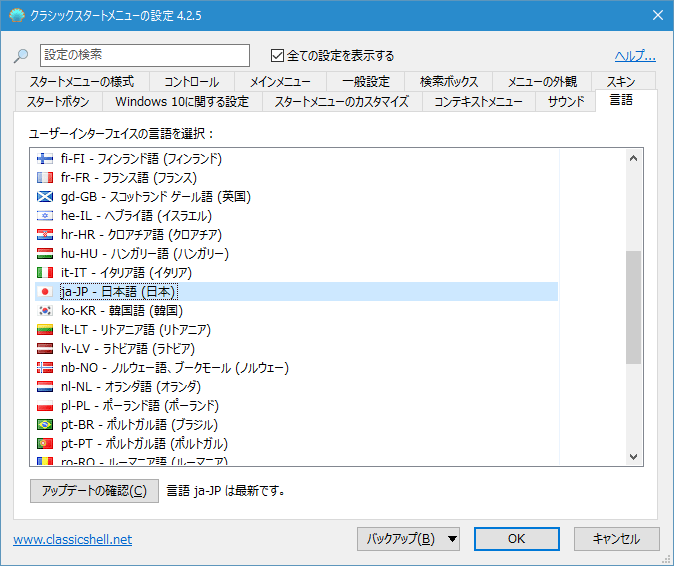The width and height of the screenshot is (674, 566).
Task: Click the magnifier search icon
Action: (x=21, y=56)
